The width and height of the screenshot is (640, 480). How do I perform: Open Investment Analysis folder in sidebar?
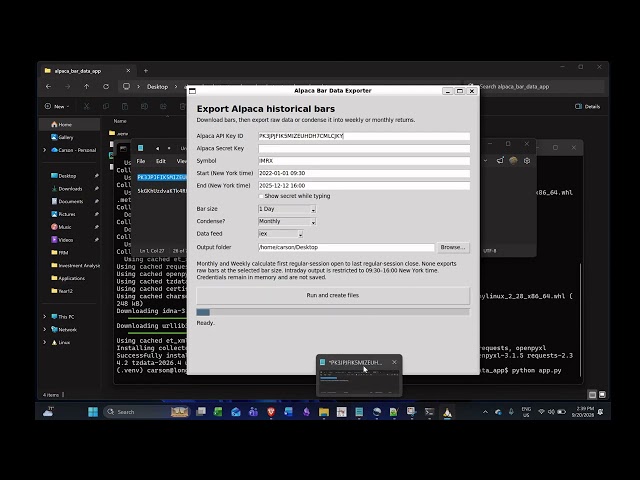tap(76, 266)
